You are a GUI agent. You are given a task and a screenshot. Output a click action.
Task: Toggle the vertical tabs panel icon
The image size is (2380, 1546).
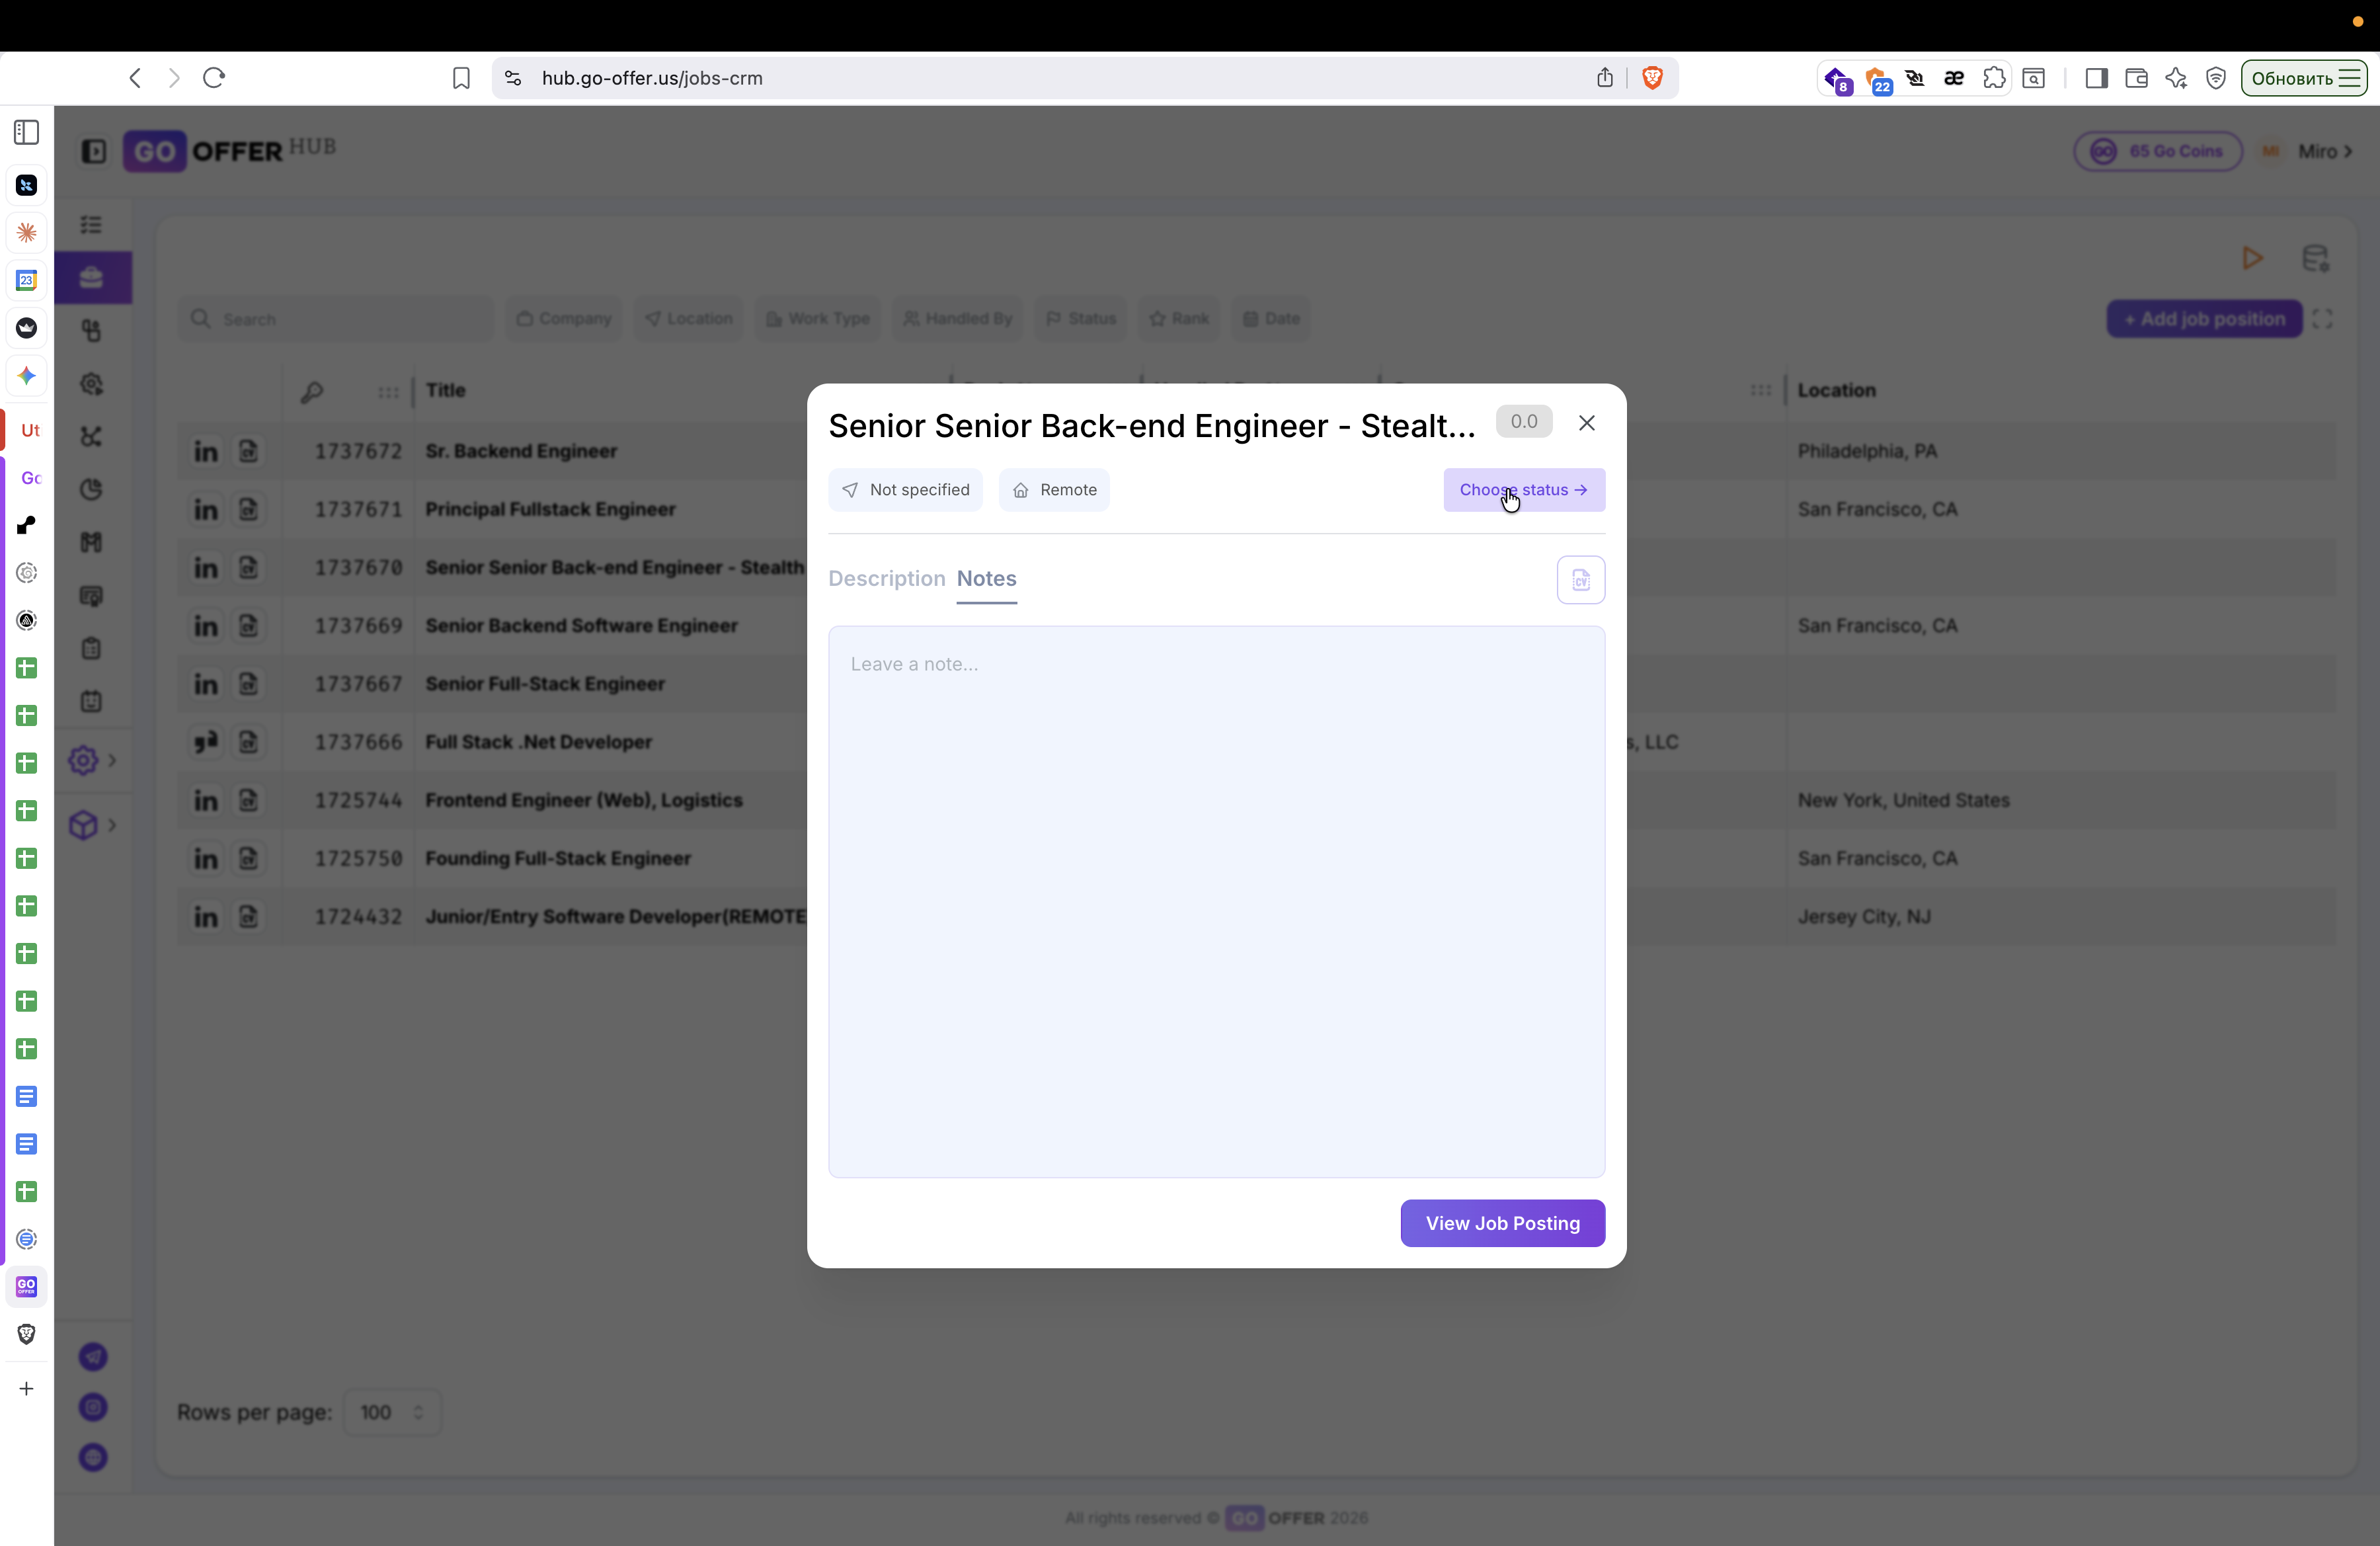pos(27,132)
